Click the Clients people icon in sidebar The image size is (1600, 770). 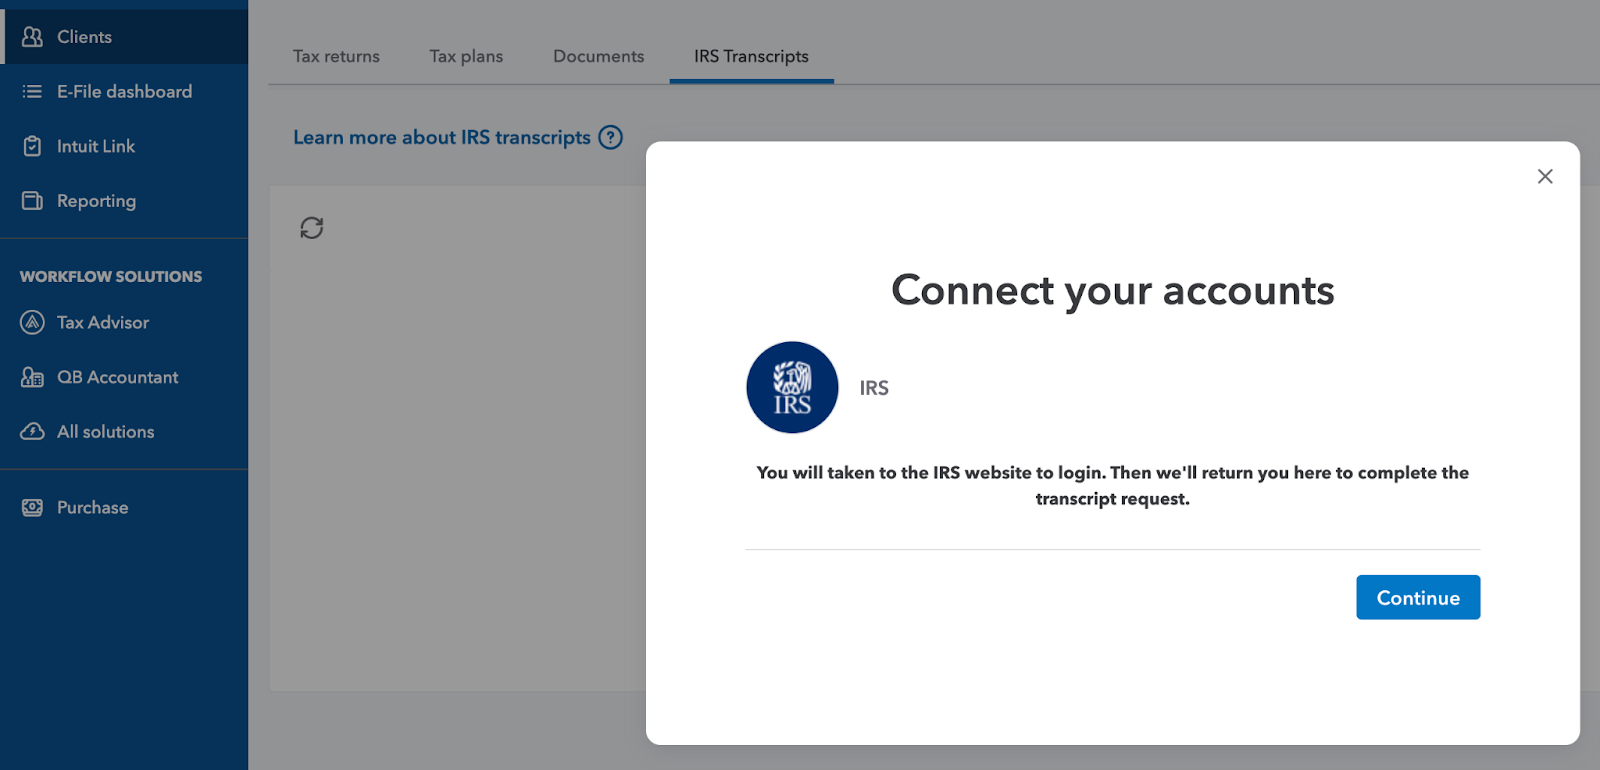tap(32, 37)
